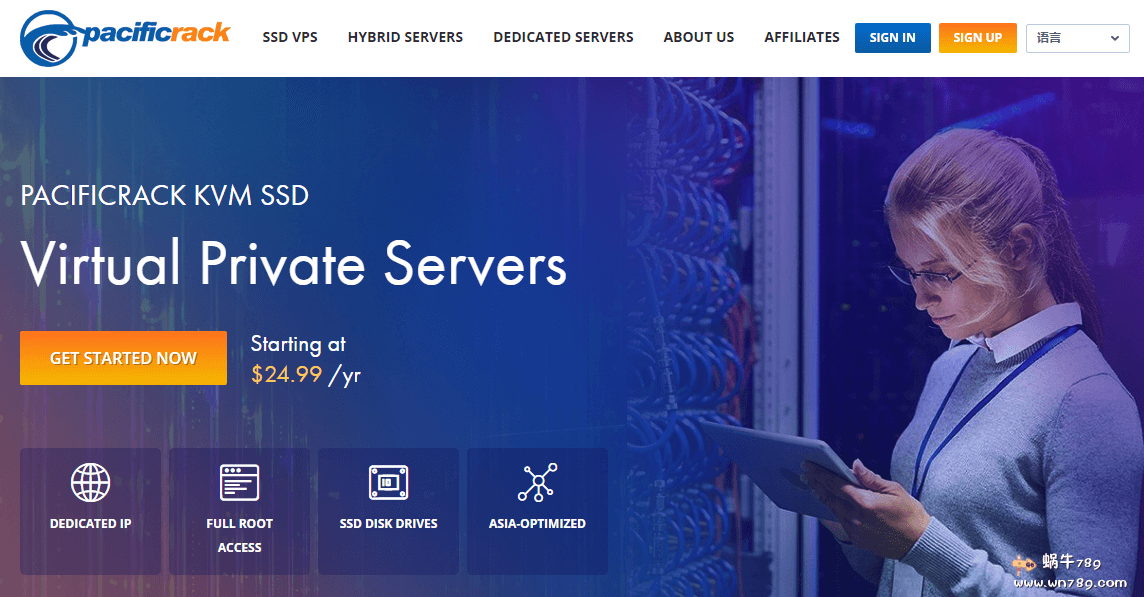
Task: Click the Get Started Now button
Action: pos(123,358)
